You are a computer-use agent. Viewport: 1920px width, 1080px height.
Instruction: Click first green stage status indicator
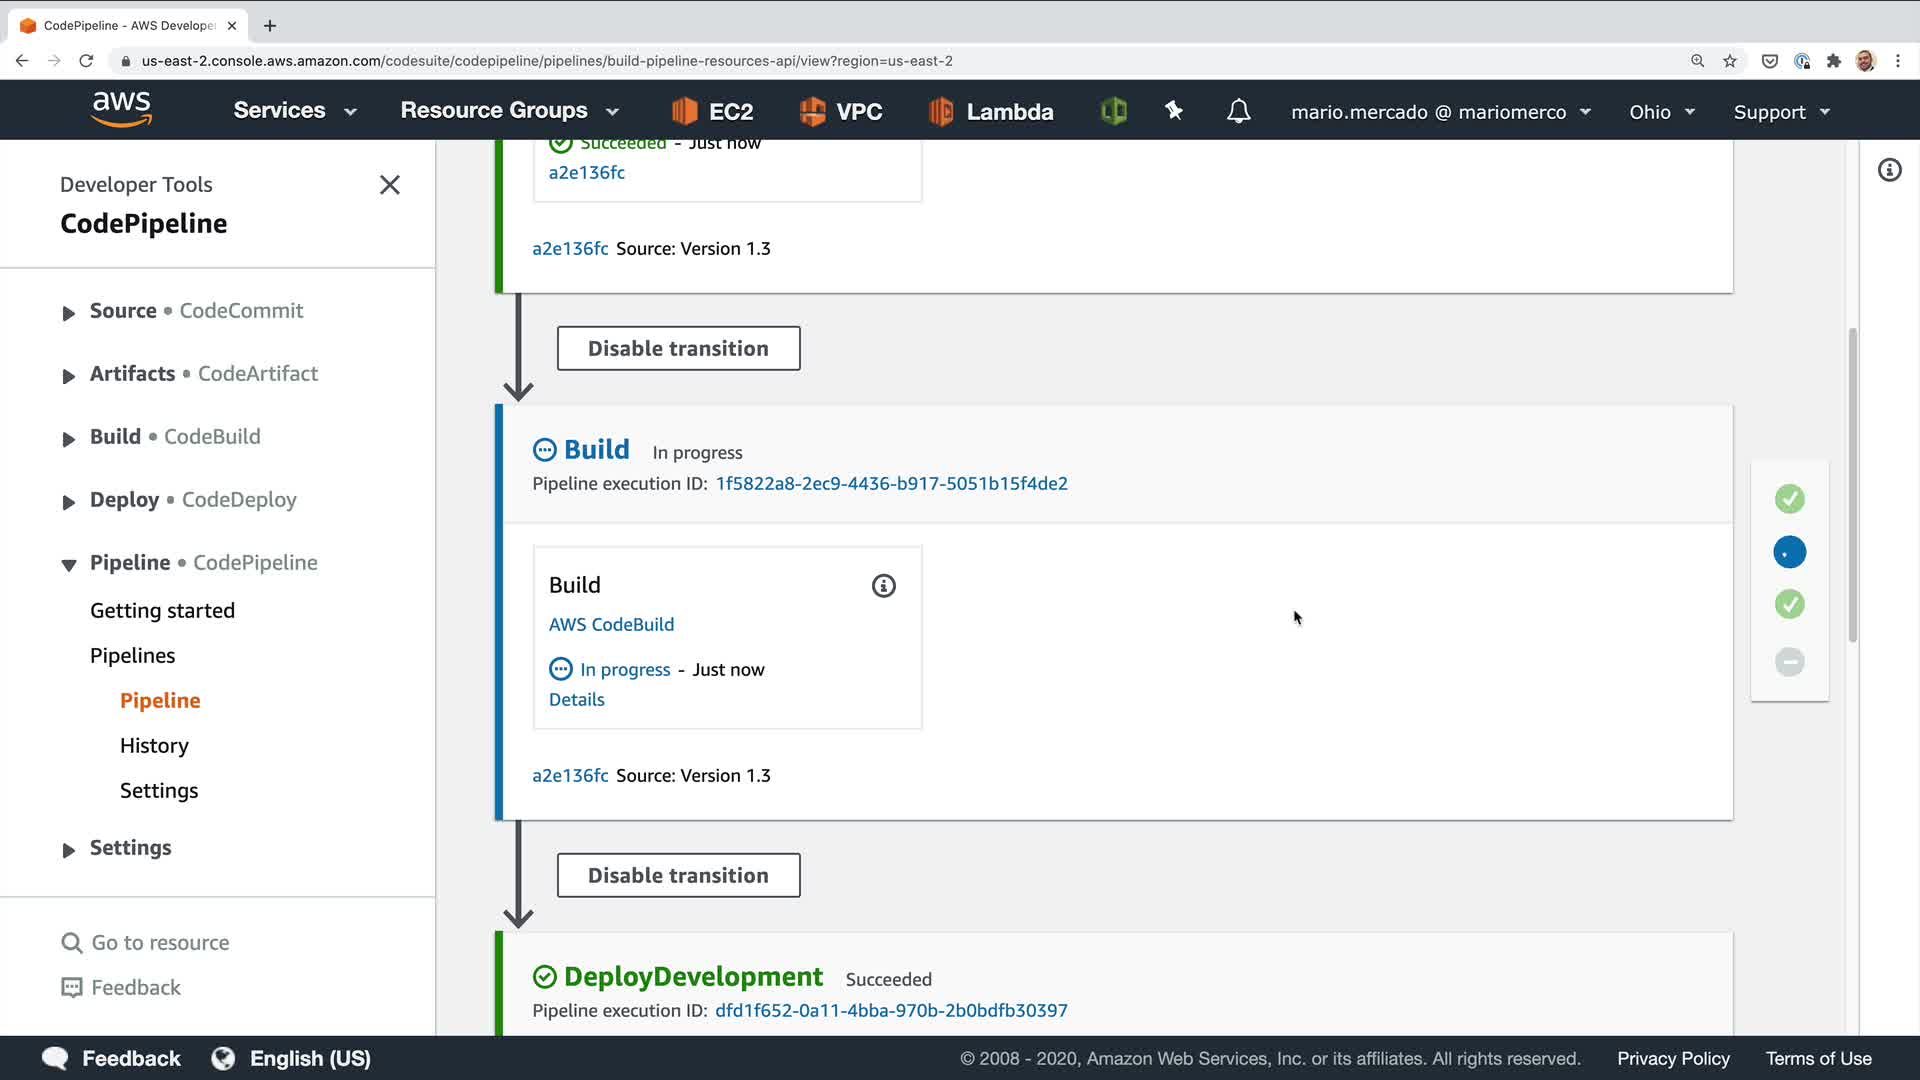pos(1789,499)
